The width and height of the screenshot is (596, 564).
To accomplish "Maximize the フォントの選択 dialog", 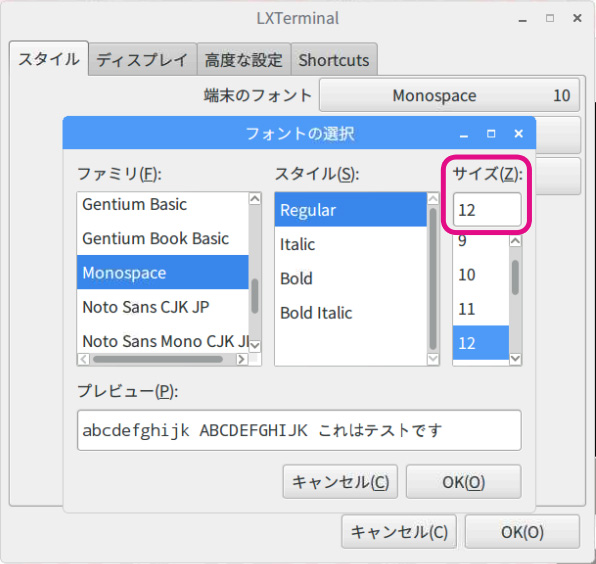I will [x=491, y=134].
